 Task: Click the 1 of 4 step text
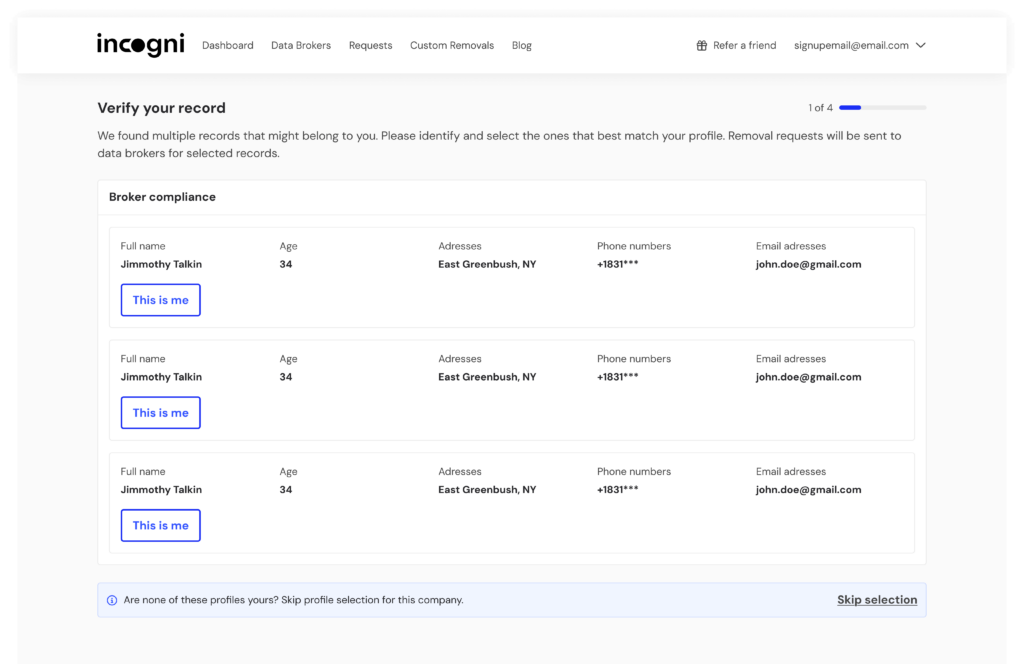820,108
